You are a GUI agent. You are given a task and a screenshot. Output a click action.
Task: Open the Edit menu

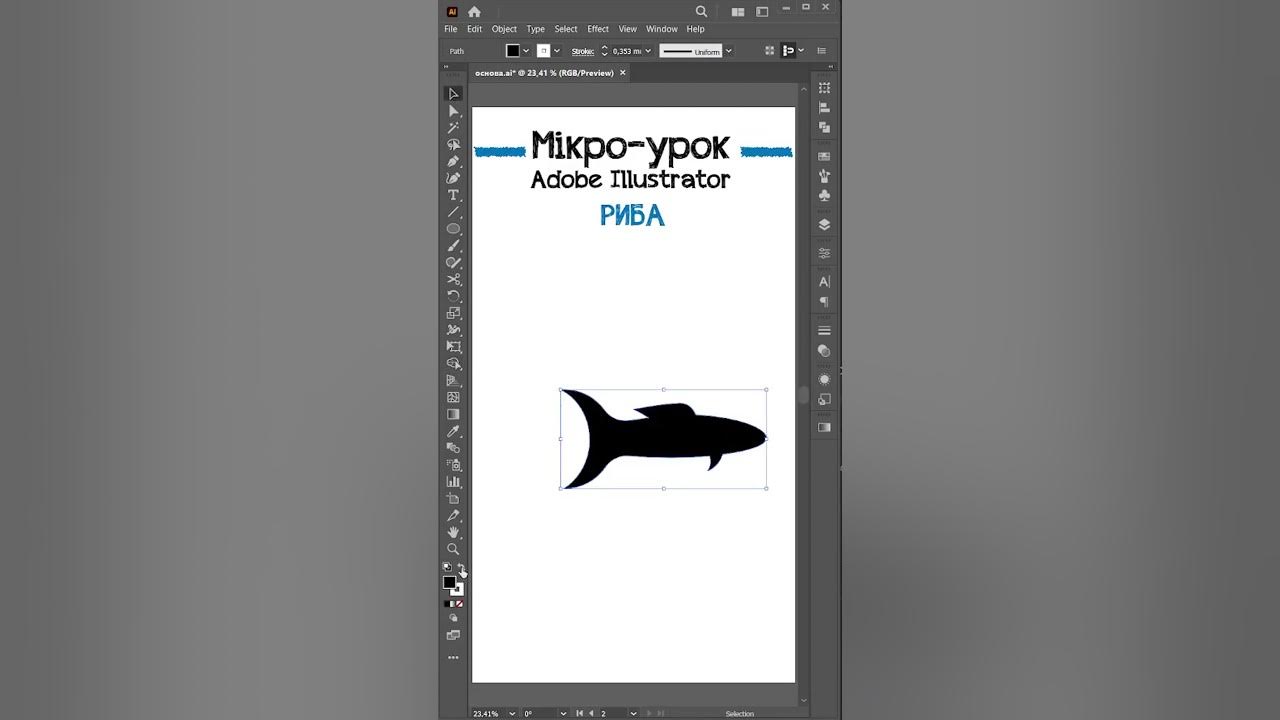tap(475, 29)
